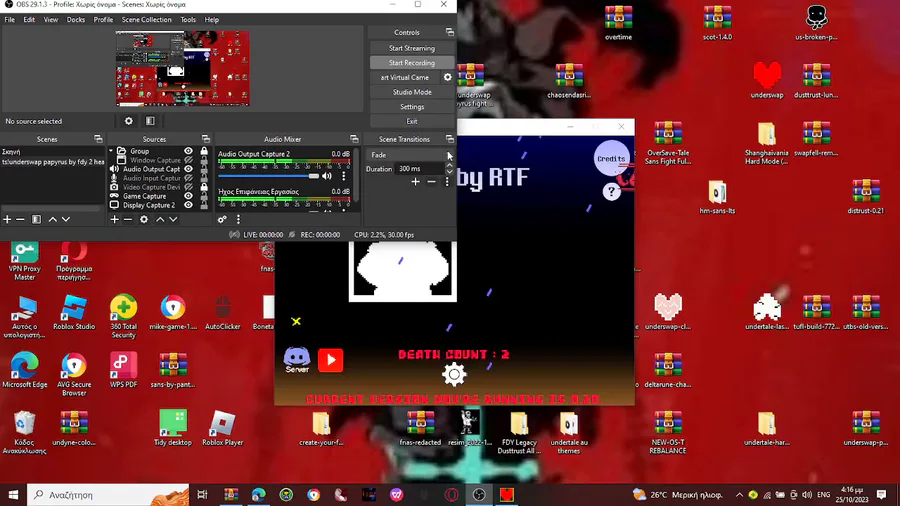Open source properties gear in Sources toolbar
The height and width of the screenshot is (506, 900).
point(143,220)
